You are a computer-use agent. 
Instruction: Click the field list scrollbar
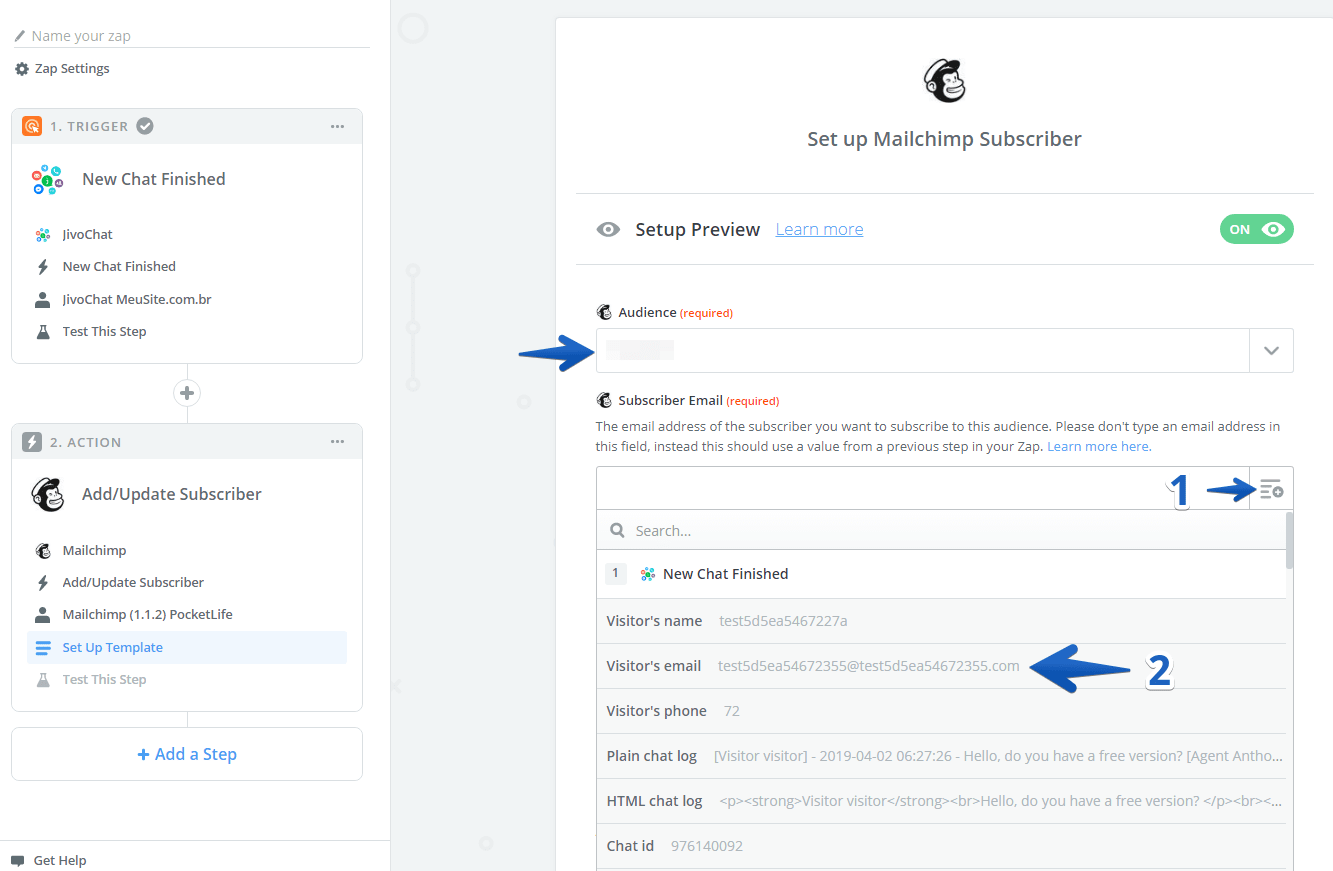click(1289, 540)
